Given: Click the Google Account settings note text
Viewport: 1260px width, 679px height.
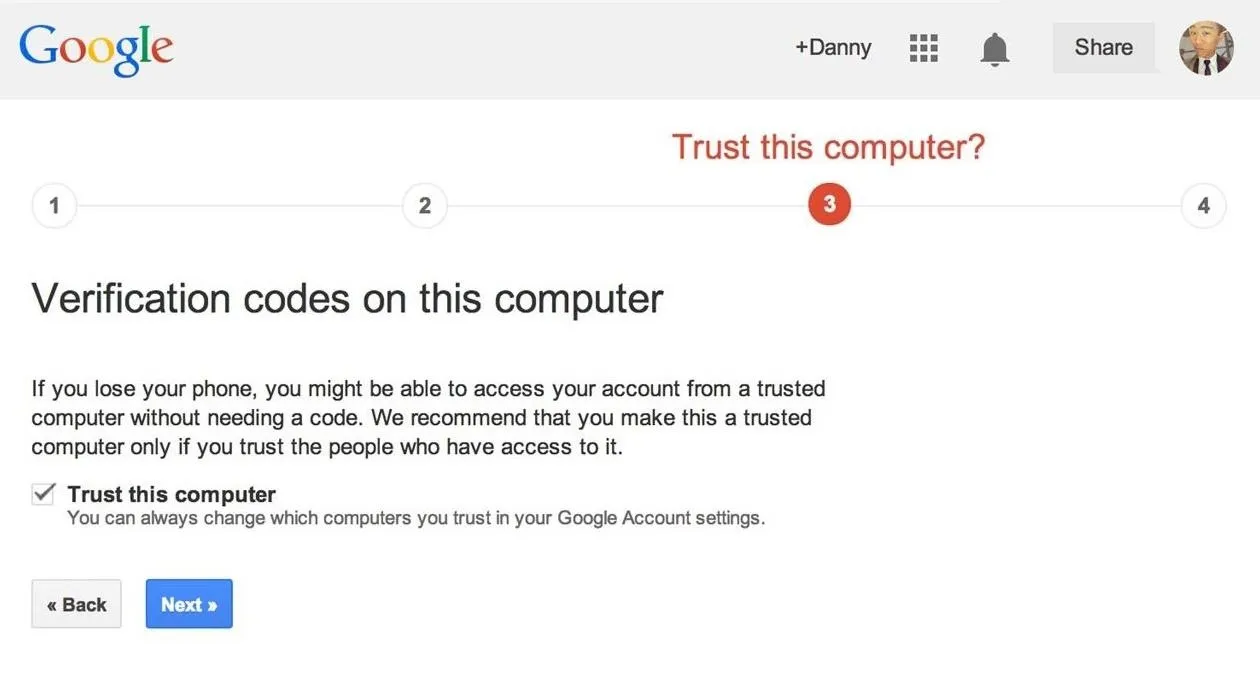Looking at the screenshot, I should coord(415,519).
